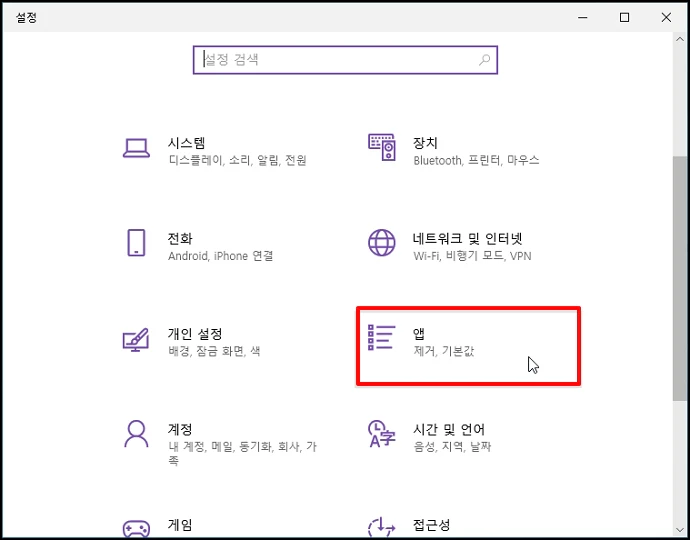Open the 장치 settings title
This screenshot has height=540, width=690.
pos(425,143)
